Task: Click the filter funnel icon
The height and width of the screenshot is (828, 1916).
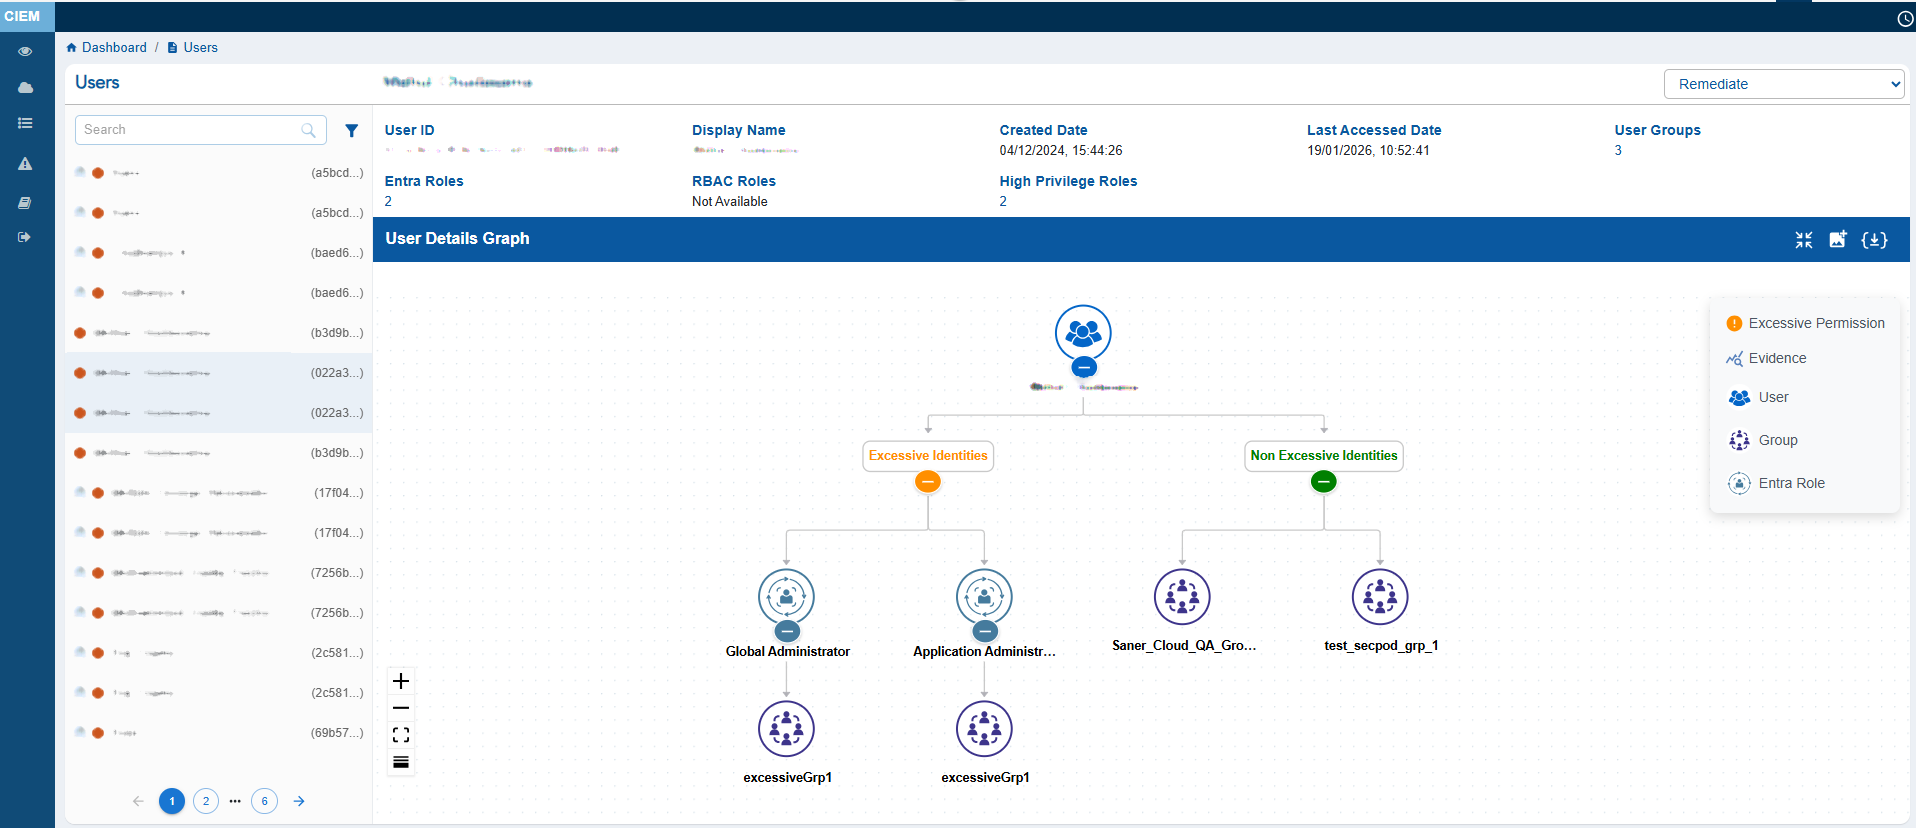Action: coord(351,131)
